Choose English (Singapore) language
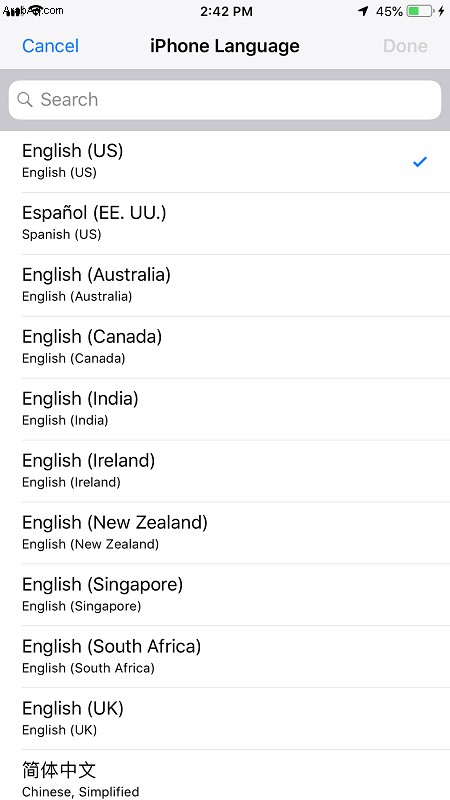The width and height of the screenshot is (450, 800). pyautogui.click(x=225, y=595)
